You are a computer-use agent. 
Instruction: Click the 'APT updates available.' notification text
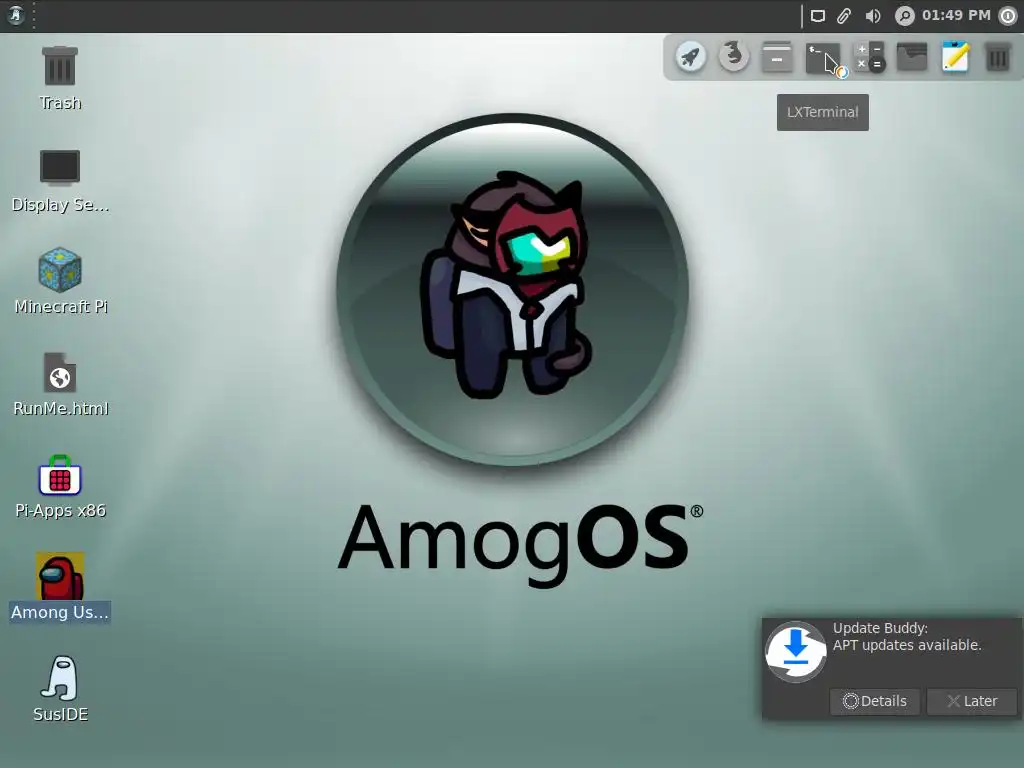click(x=906, y=645)
